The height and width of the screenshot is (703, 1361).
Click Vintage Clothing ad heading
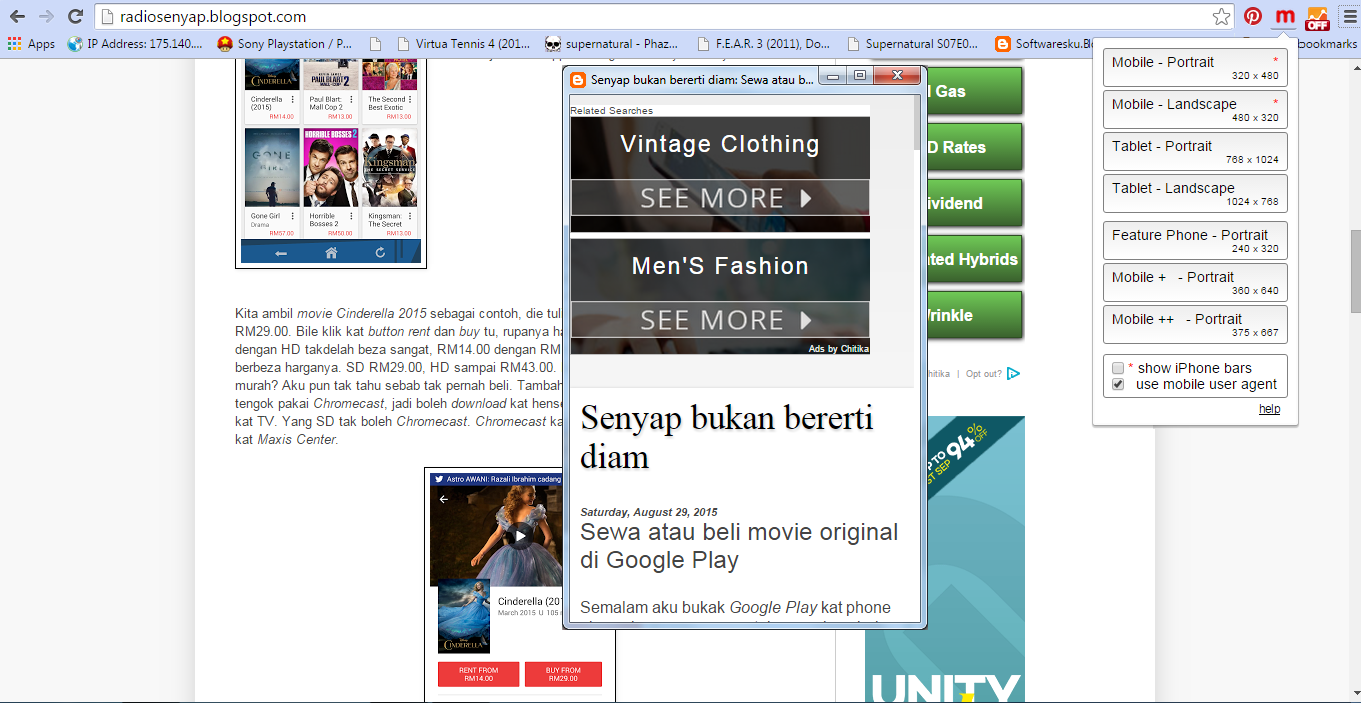tap(720, 144)
